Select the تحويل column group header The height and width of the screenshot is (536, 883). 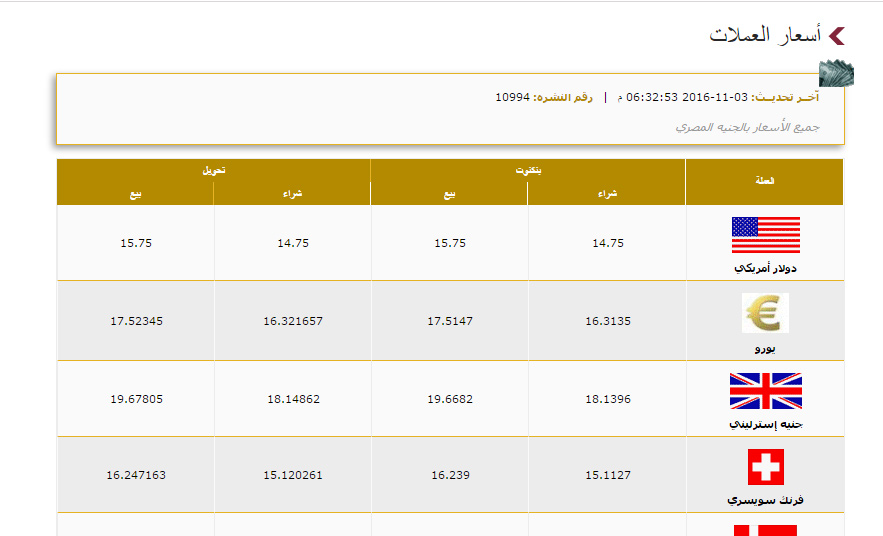[x=213, y=170]
